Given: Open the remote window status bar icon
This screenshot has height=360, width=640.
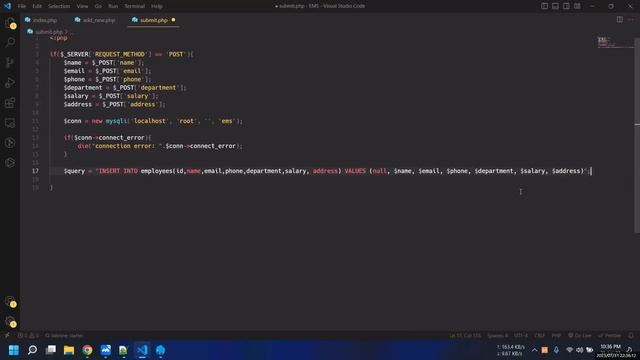Looking at the screenshot, I should coord(7,336).
